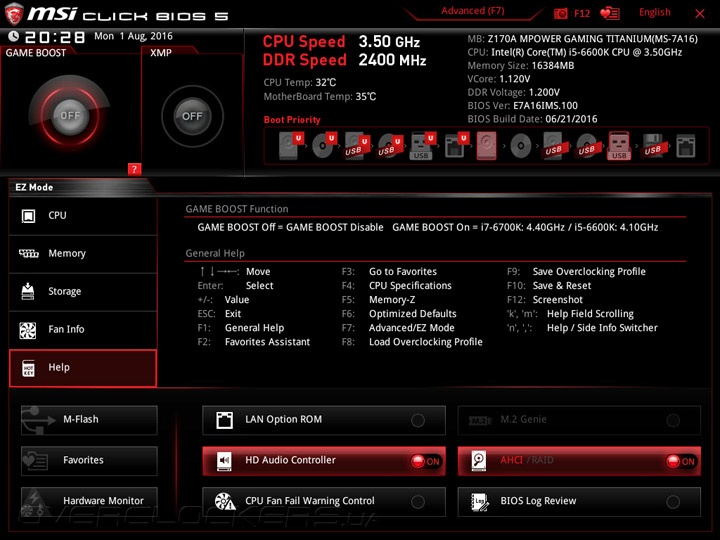The image size is (720, 540).
Task: Open the Fan Info section
Action: (83, 329)
